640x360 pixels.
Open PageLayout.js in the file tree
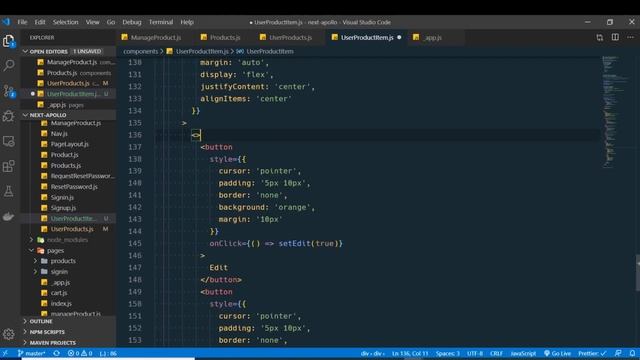(69, 144)
